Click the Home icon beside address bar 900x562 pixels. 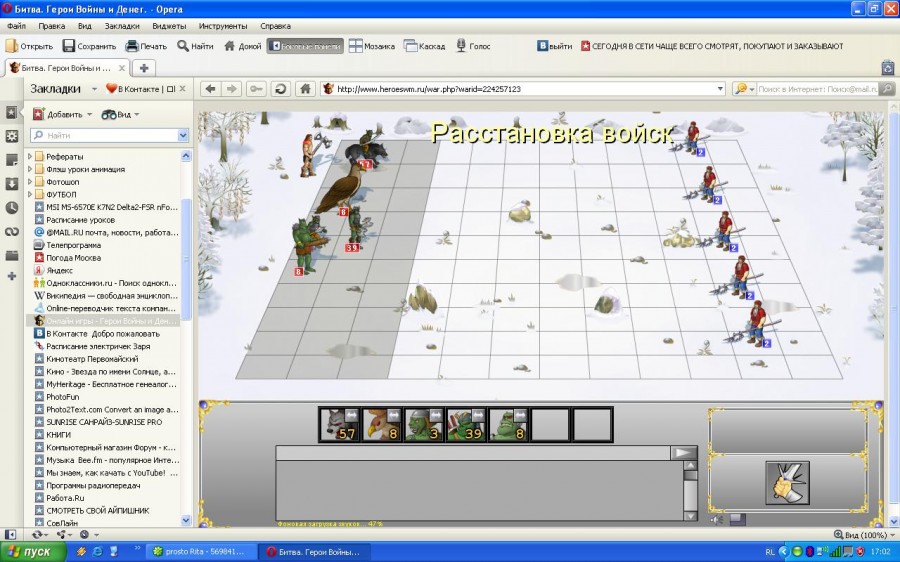[x=305, y=89]
